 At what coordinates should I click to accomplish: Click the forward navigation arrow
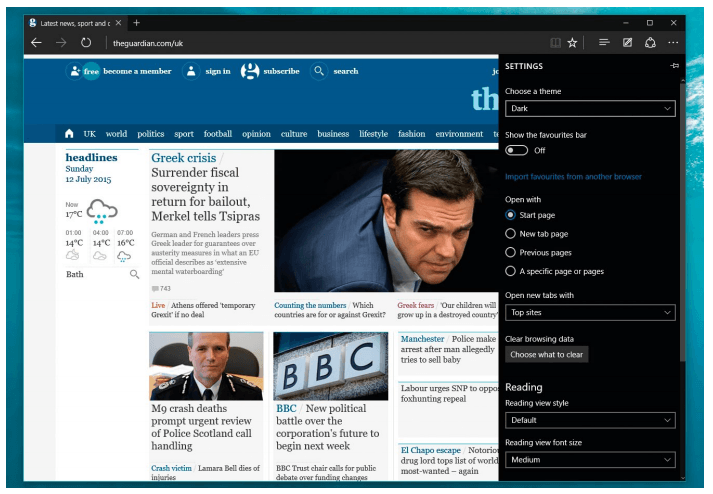pyautogui.click(x=61, y=43)
